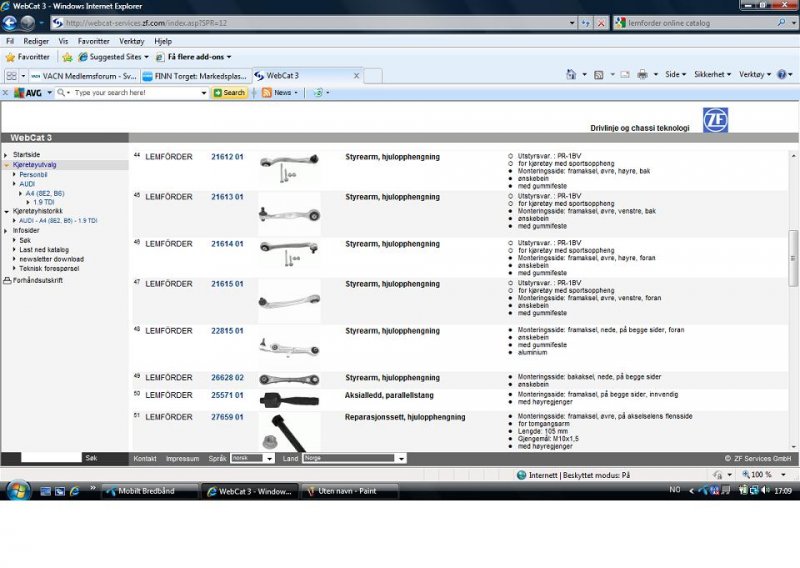
Task: Click the sidebar search input field
Action: point(51,457)
